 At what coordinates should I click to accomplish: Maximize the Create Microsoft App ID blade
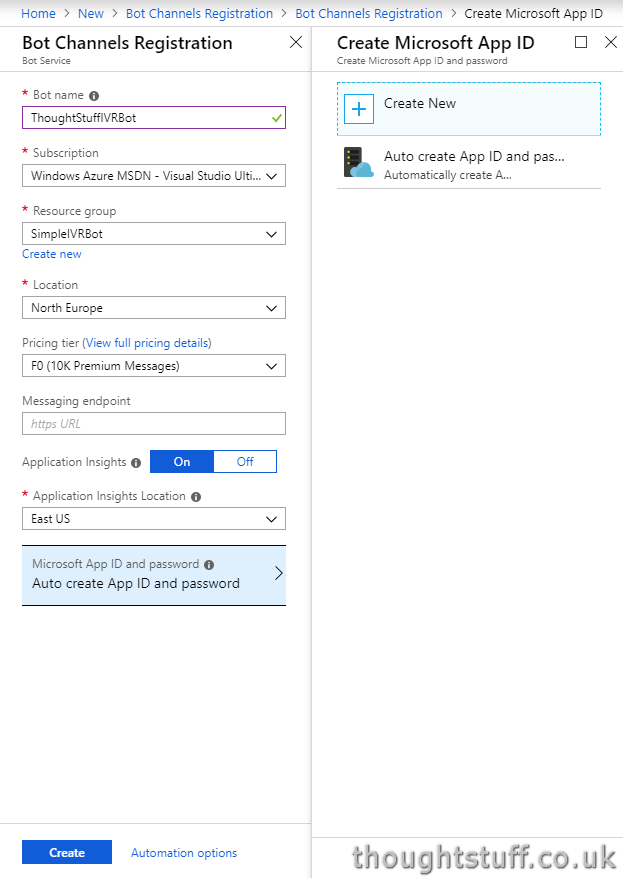581,42
